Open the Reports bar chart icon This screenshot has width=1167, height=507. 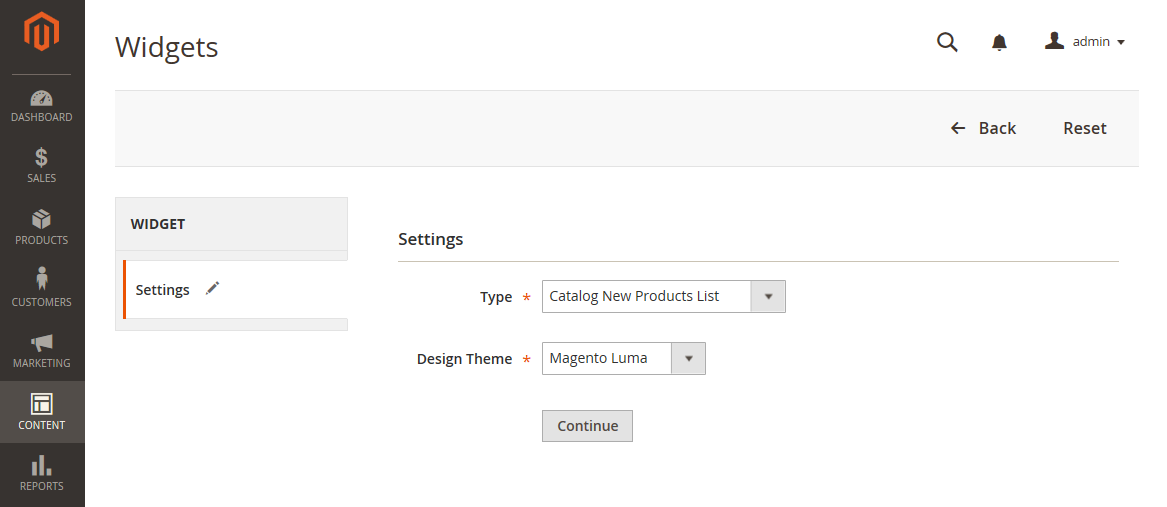(42, 465)
